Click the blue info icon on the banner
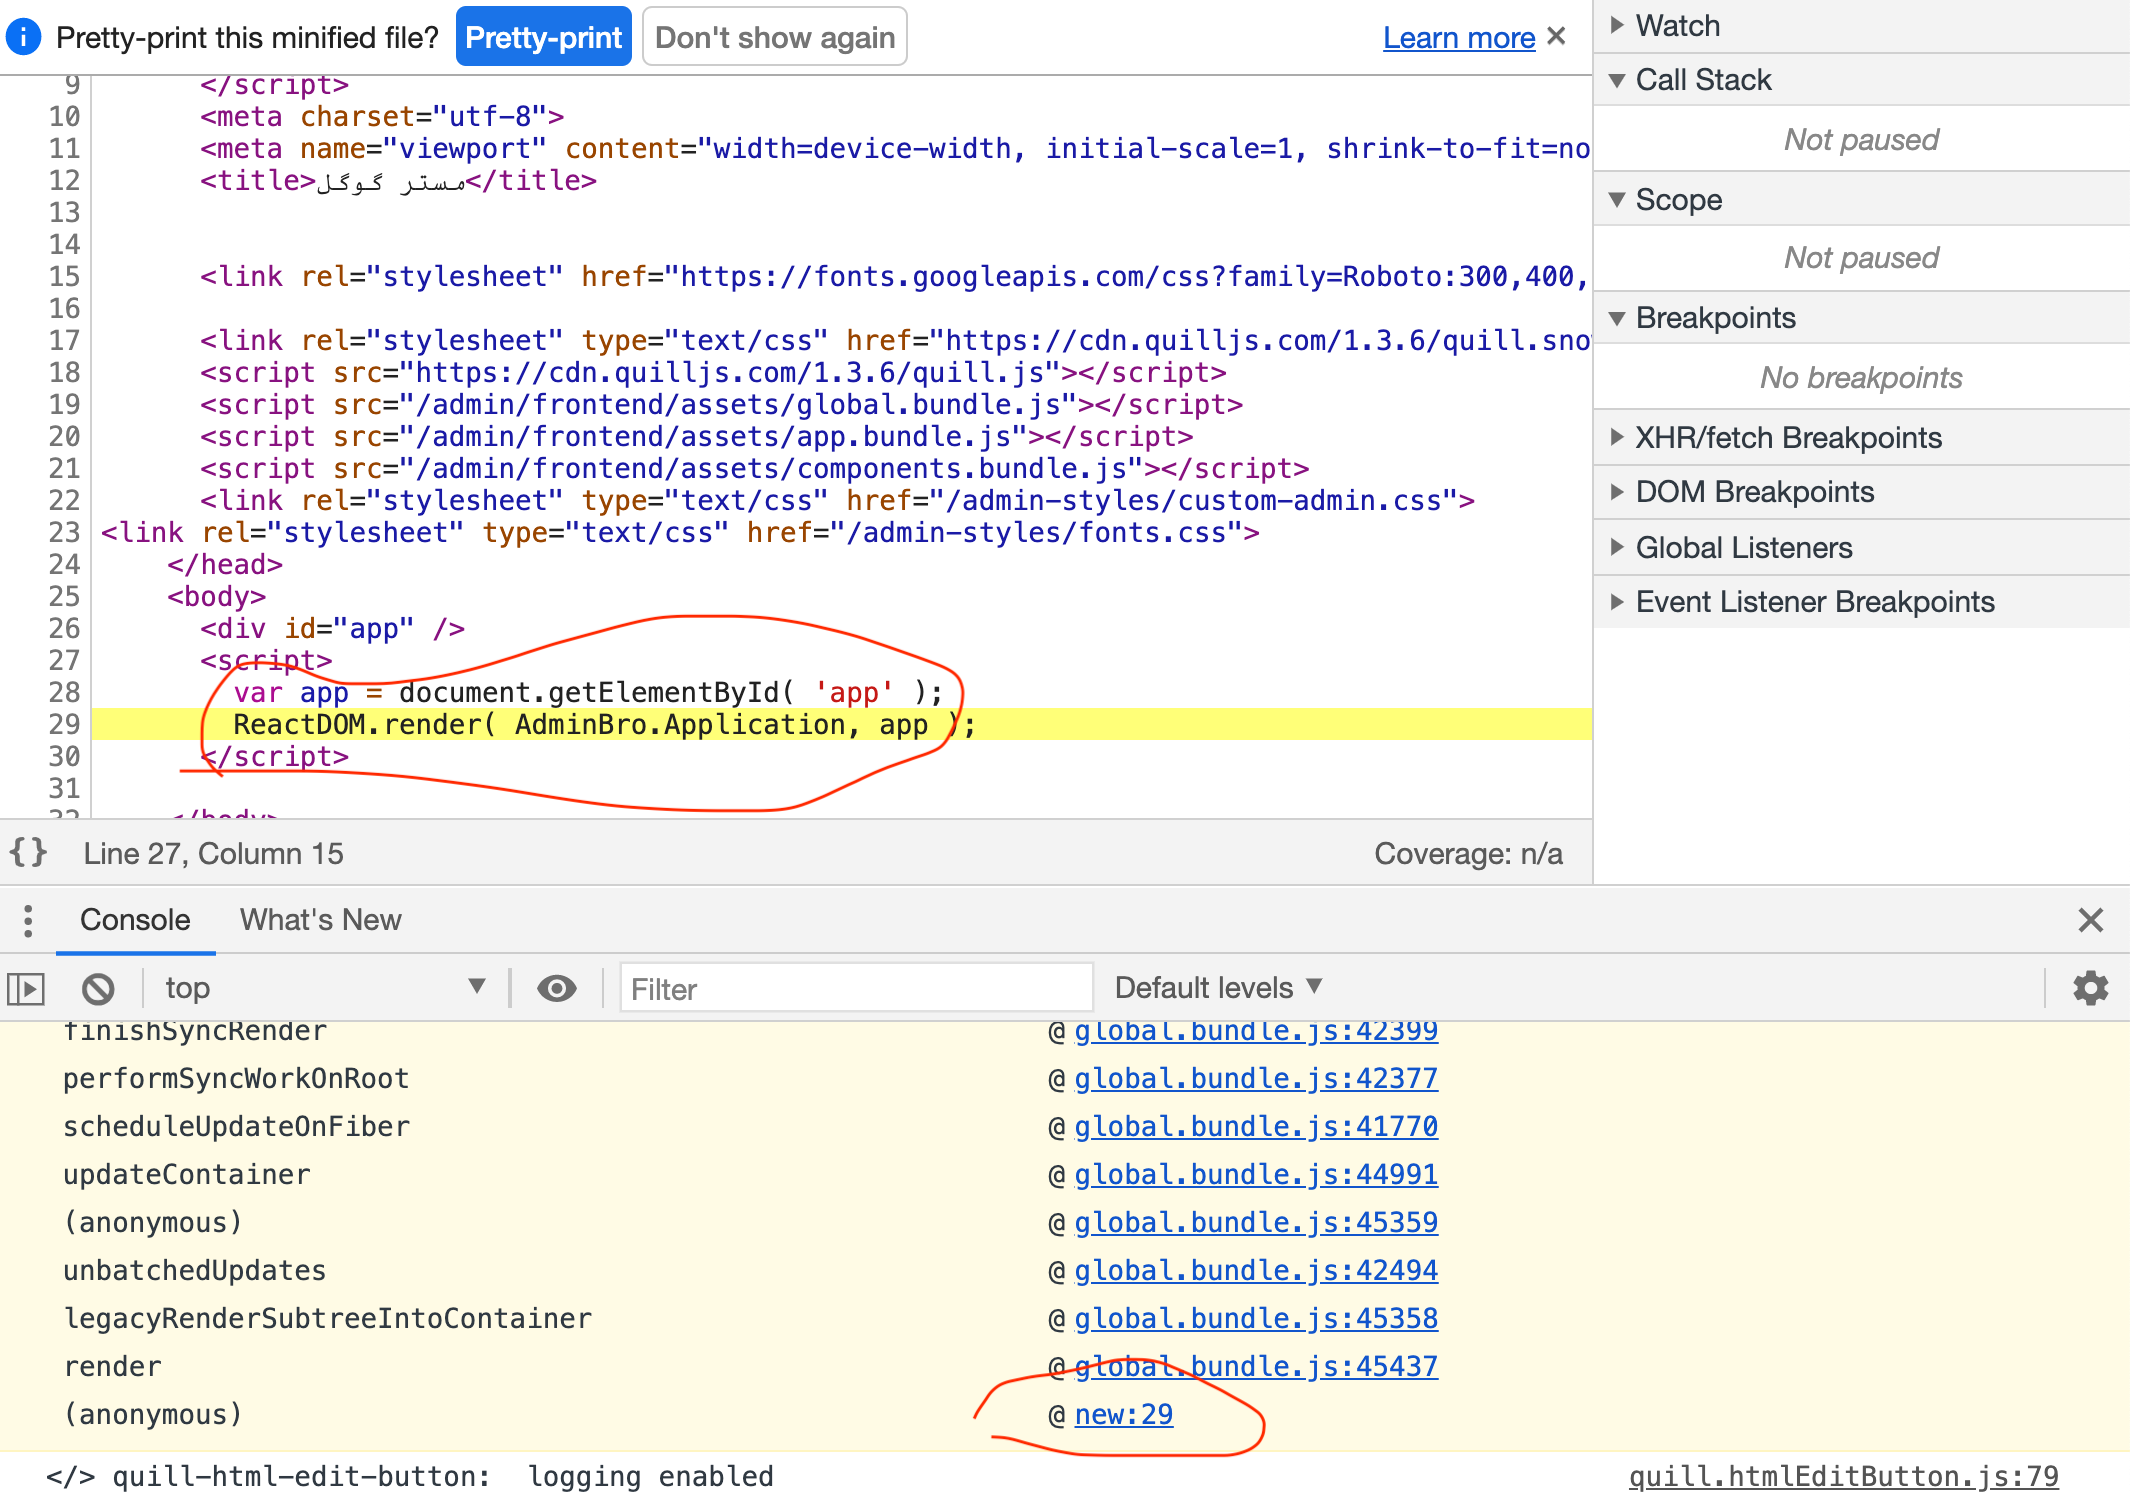 22,37
